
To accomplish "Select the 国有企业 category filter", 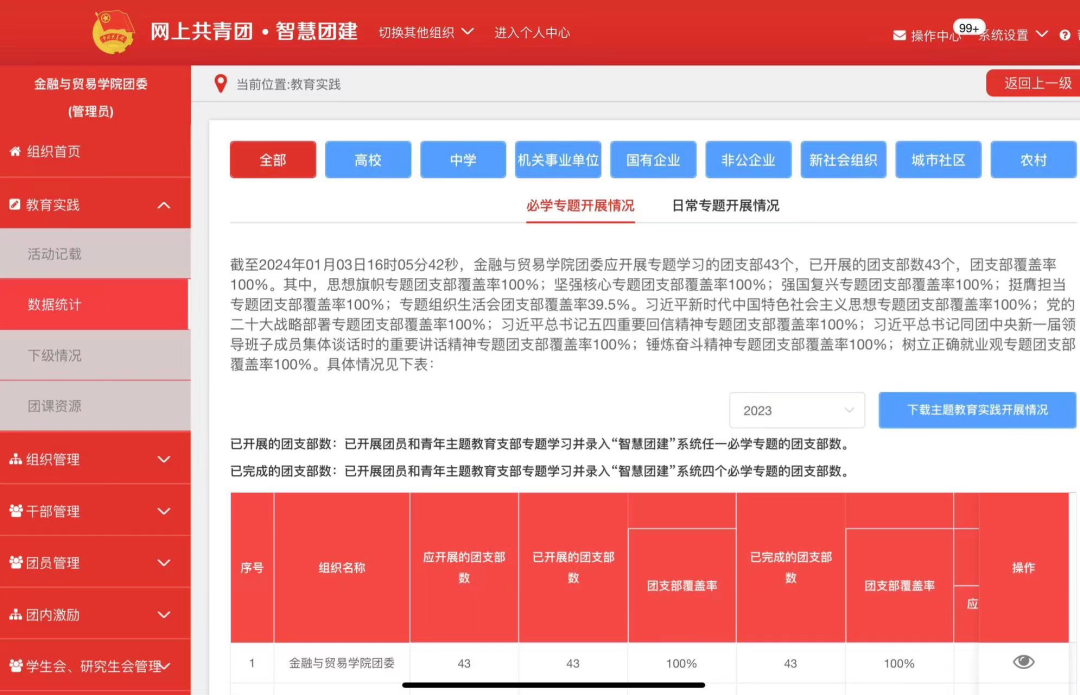I will coord(653,160).
